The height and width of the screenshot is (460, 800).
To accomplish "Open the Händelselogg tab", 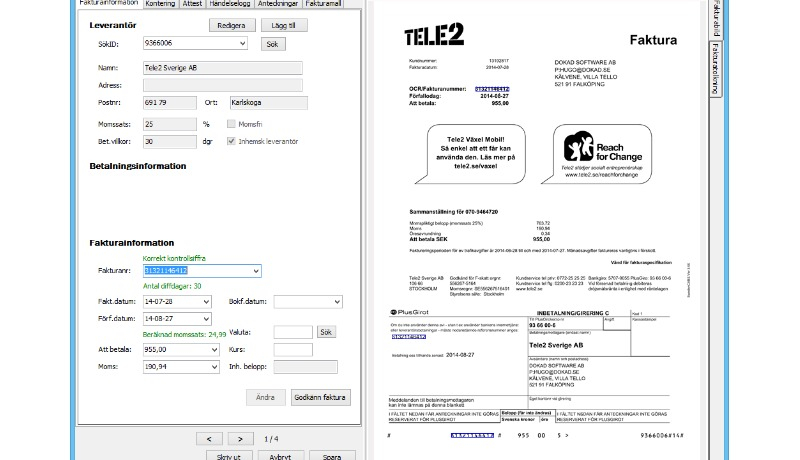I will (230, 4).
